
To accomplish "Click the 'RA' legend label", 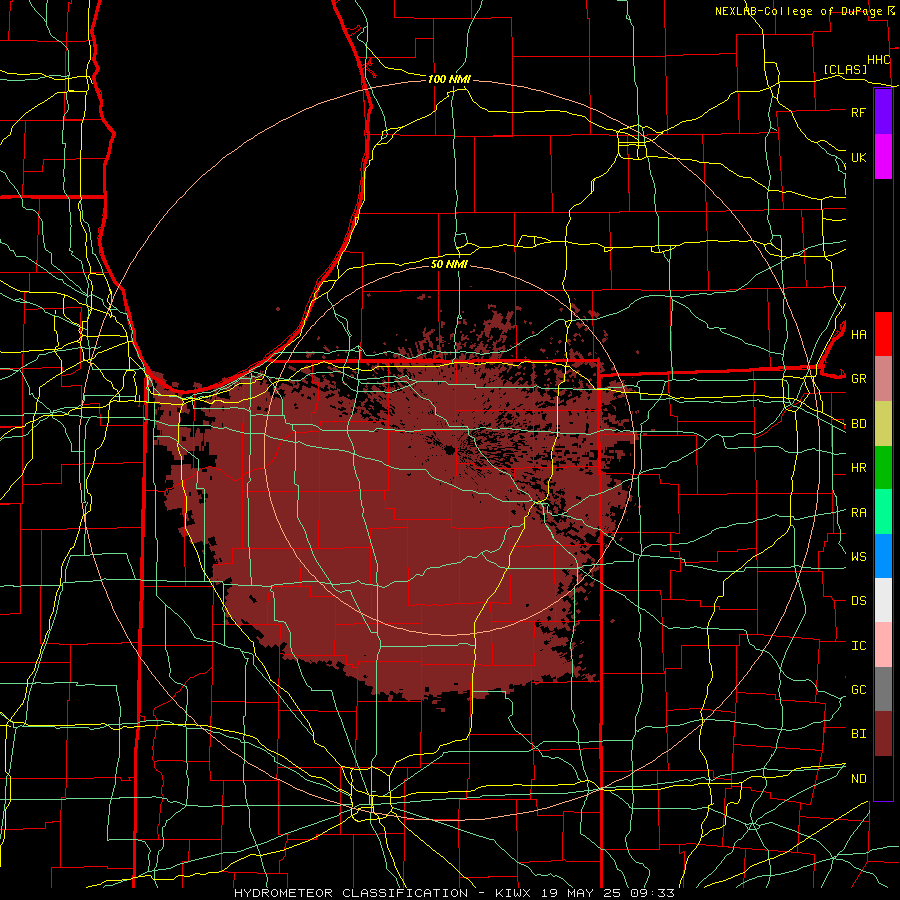I will [858, 512].
